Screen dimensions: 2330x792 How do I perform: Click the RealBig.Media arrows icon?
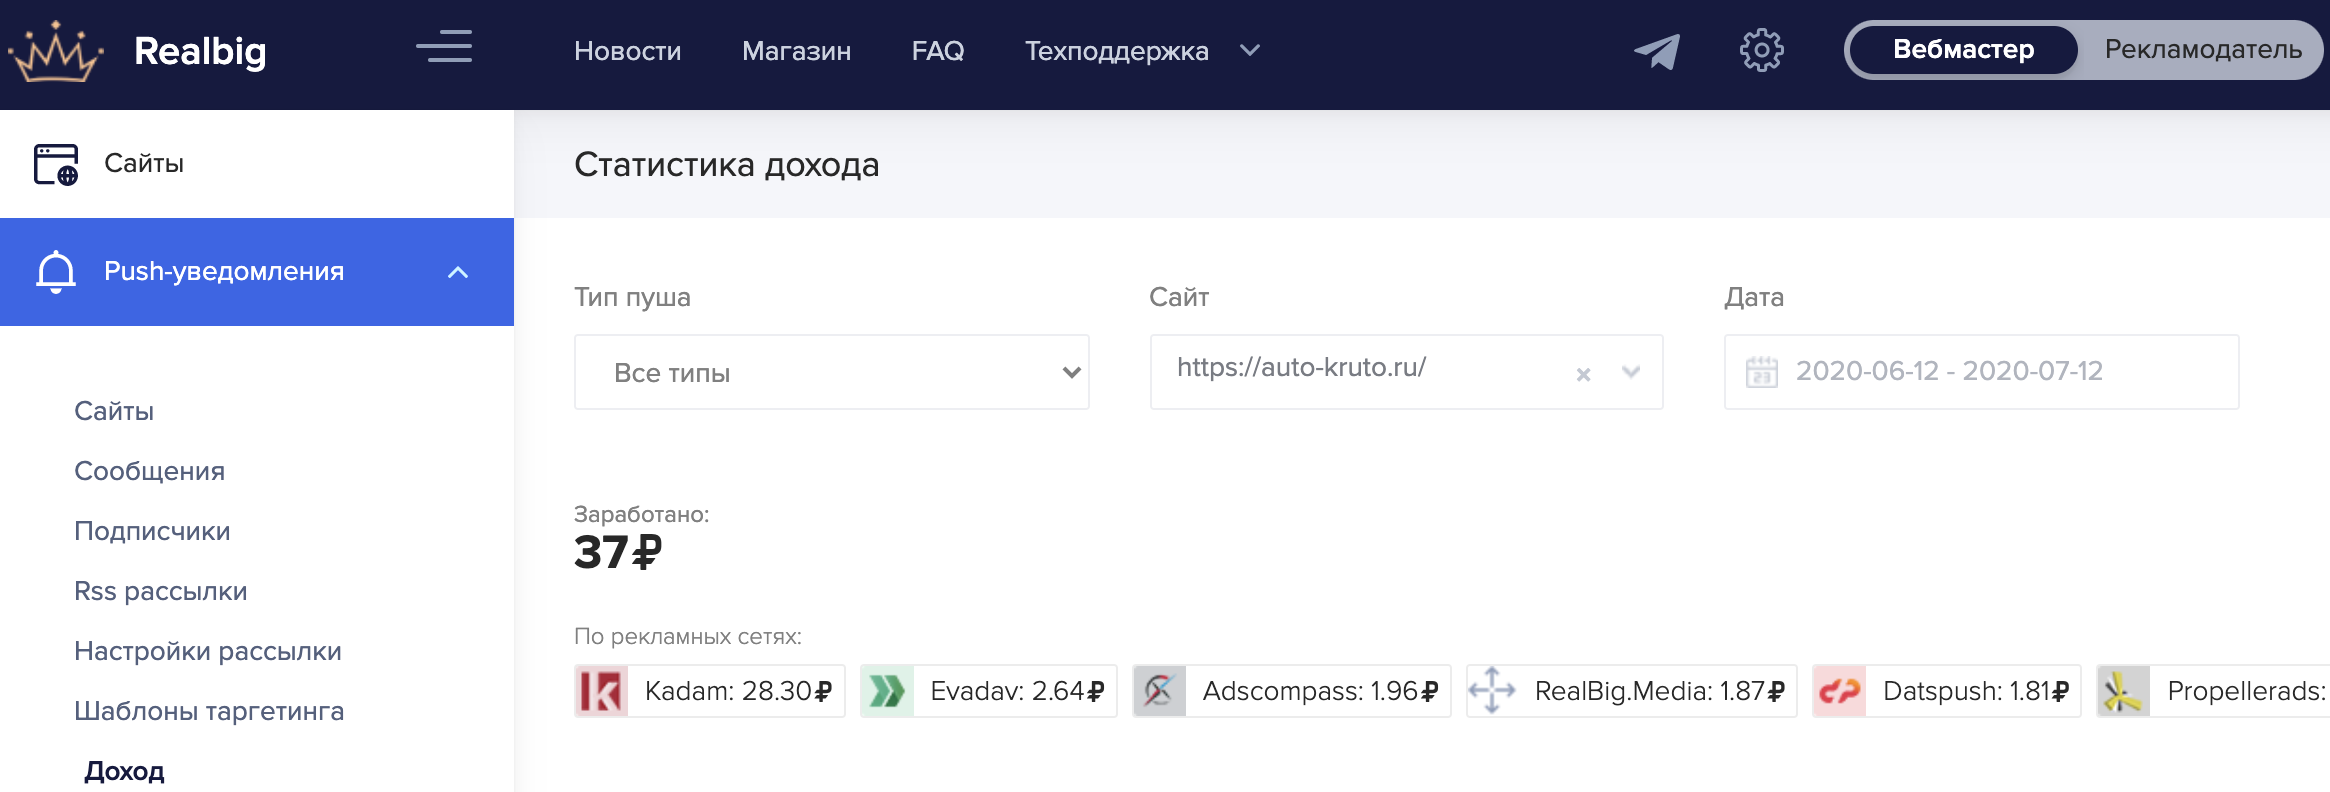pos(1492,691)
